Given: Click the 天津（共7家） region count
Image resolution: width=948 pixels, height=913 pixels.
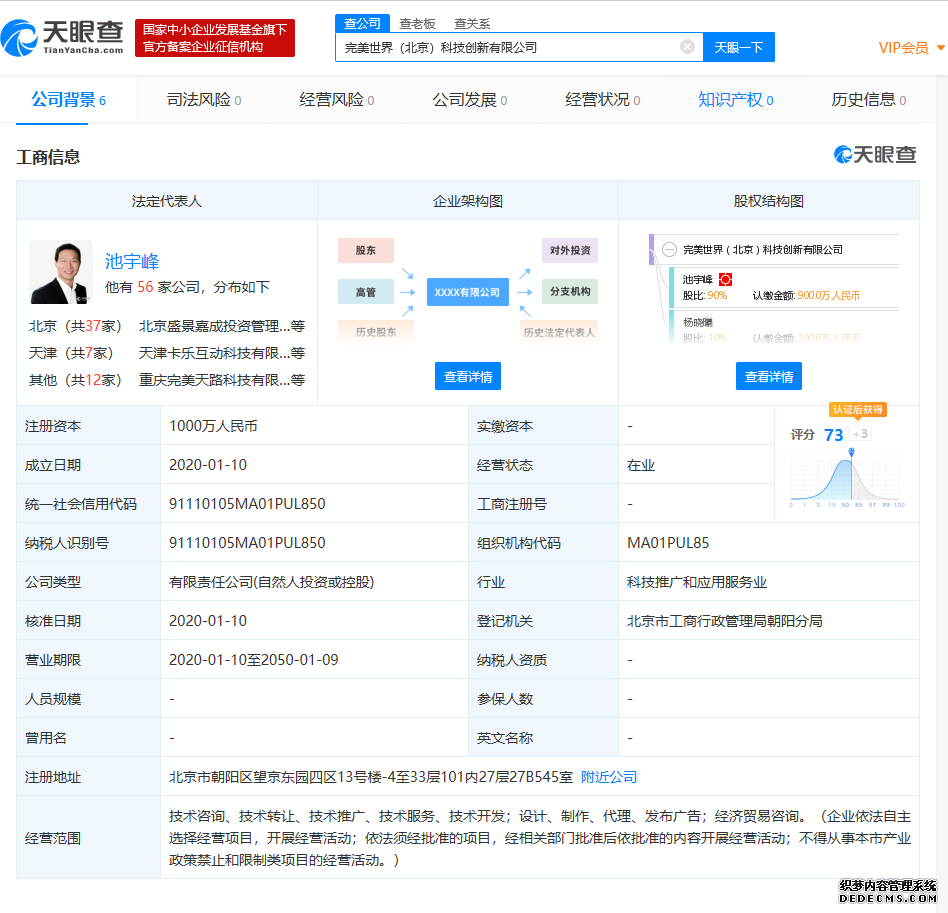Looking at the screenshot, I should coord(71,353).
